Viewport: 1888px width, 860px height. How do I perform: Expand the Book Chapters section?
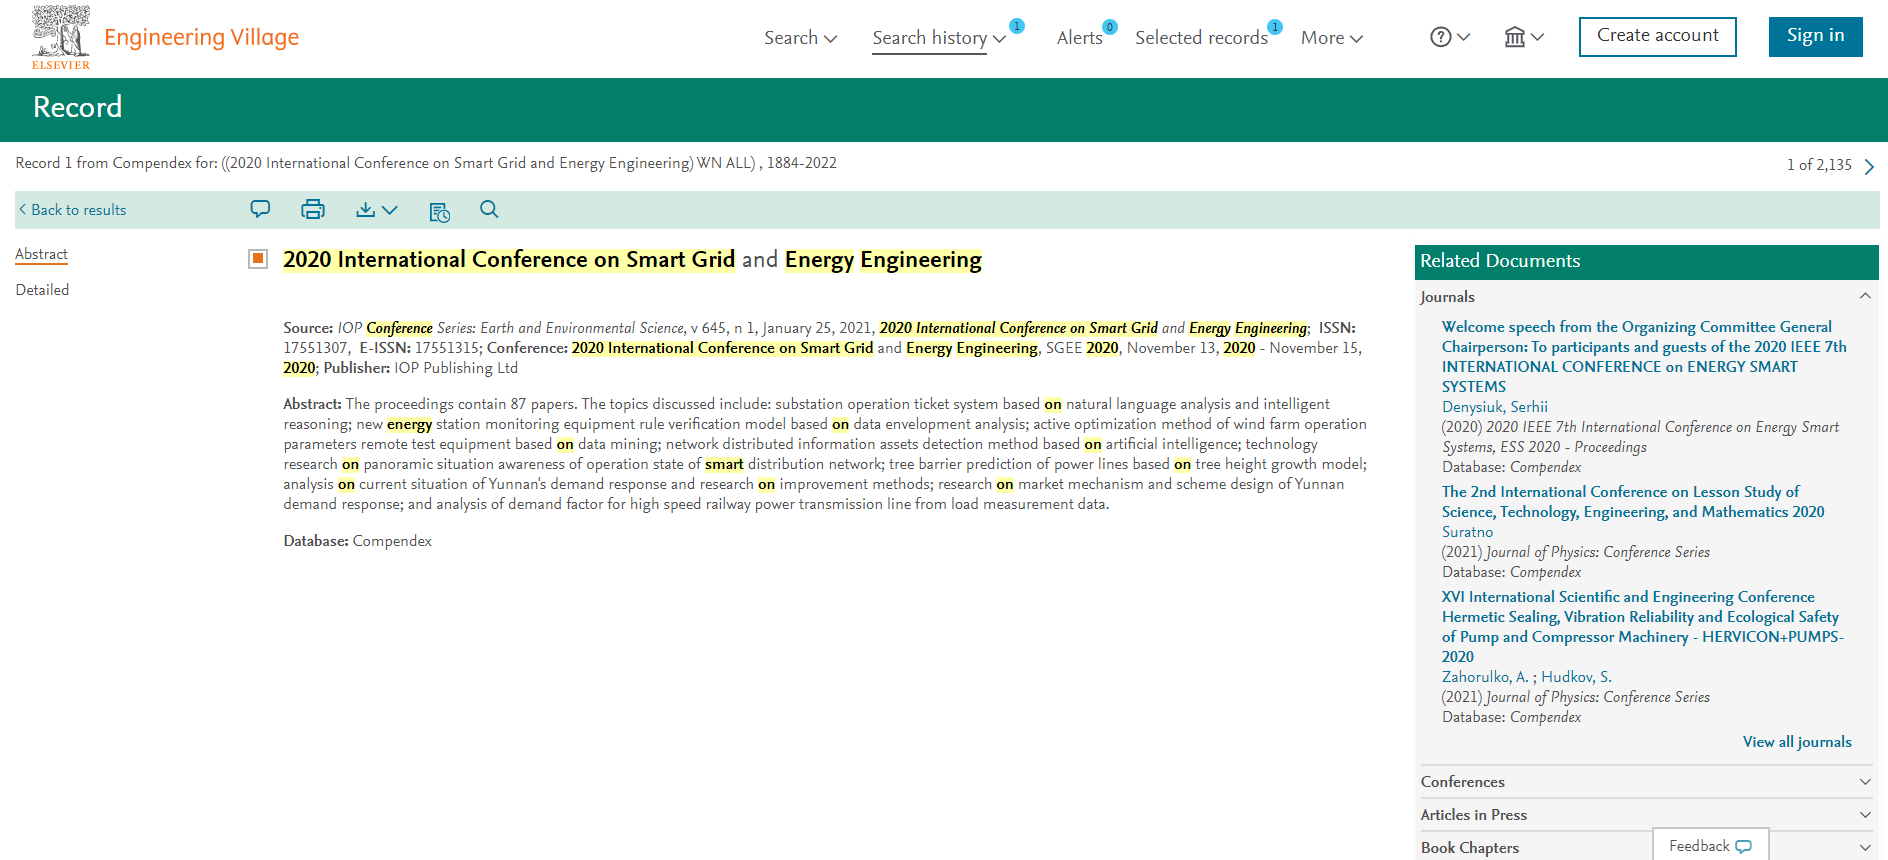(x=1865, y=847)
